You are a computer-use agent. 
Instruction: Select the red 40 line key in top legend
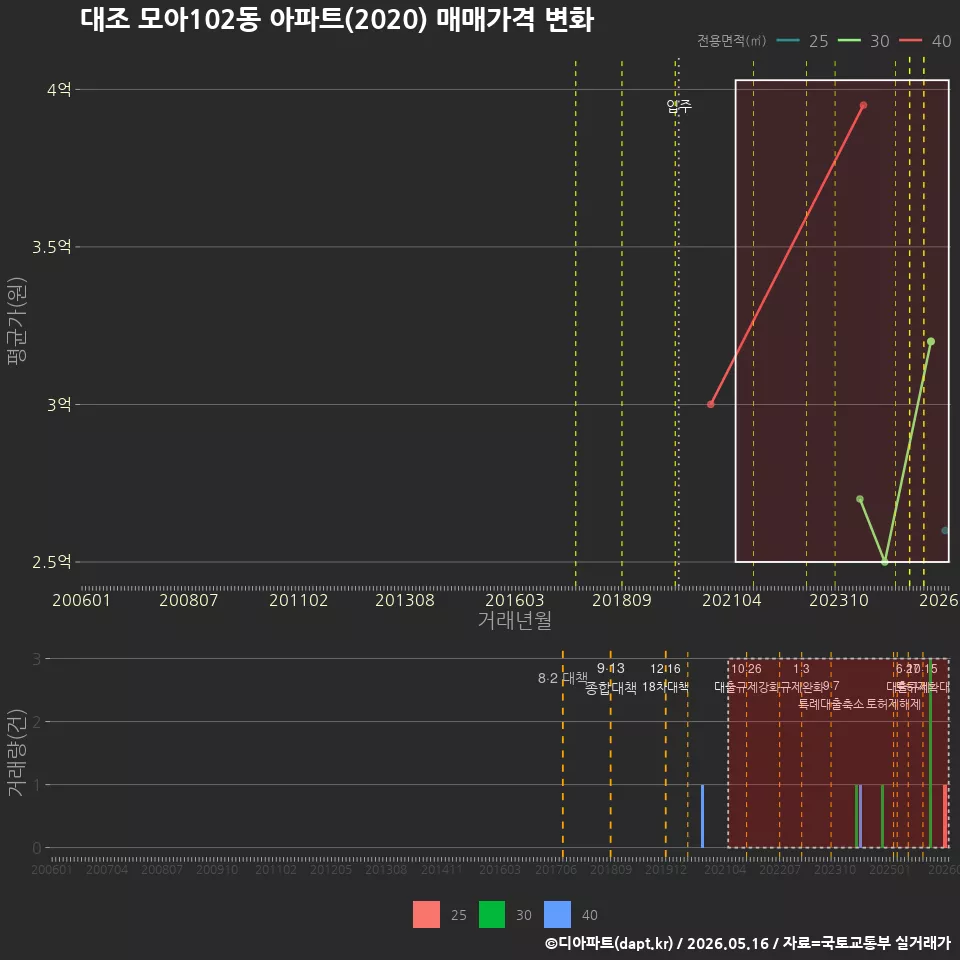point(910,41)
